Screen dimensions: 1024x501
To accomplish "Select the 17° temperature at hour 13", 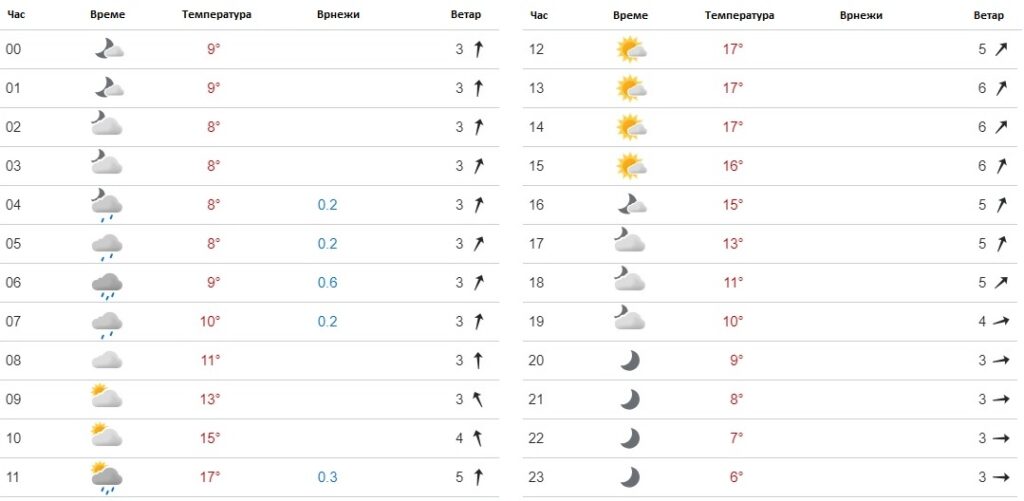I will (733, 88).
